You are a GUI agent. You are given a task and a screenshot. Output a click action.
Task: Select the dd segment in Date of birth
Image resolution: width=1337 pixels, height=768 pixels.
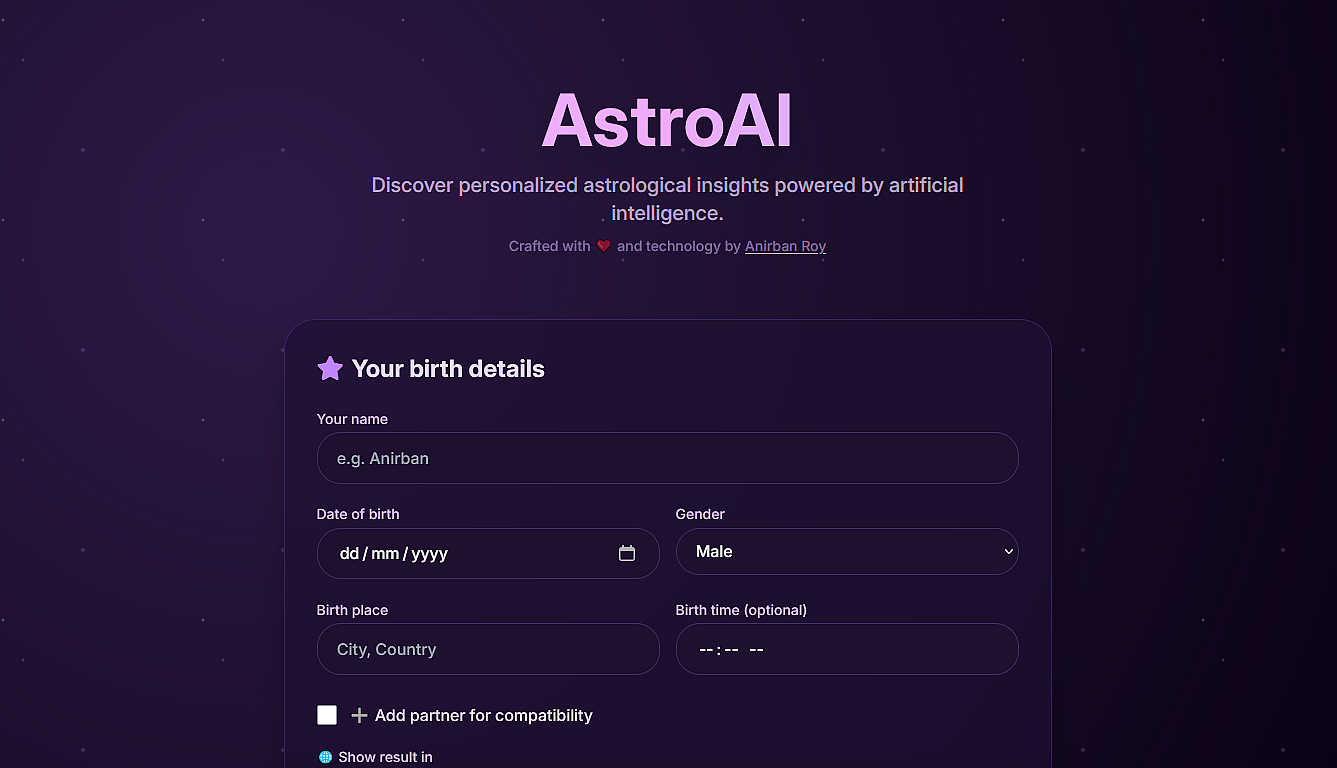coord(350,553)
